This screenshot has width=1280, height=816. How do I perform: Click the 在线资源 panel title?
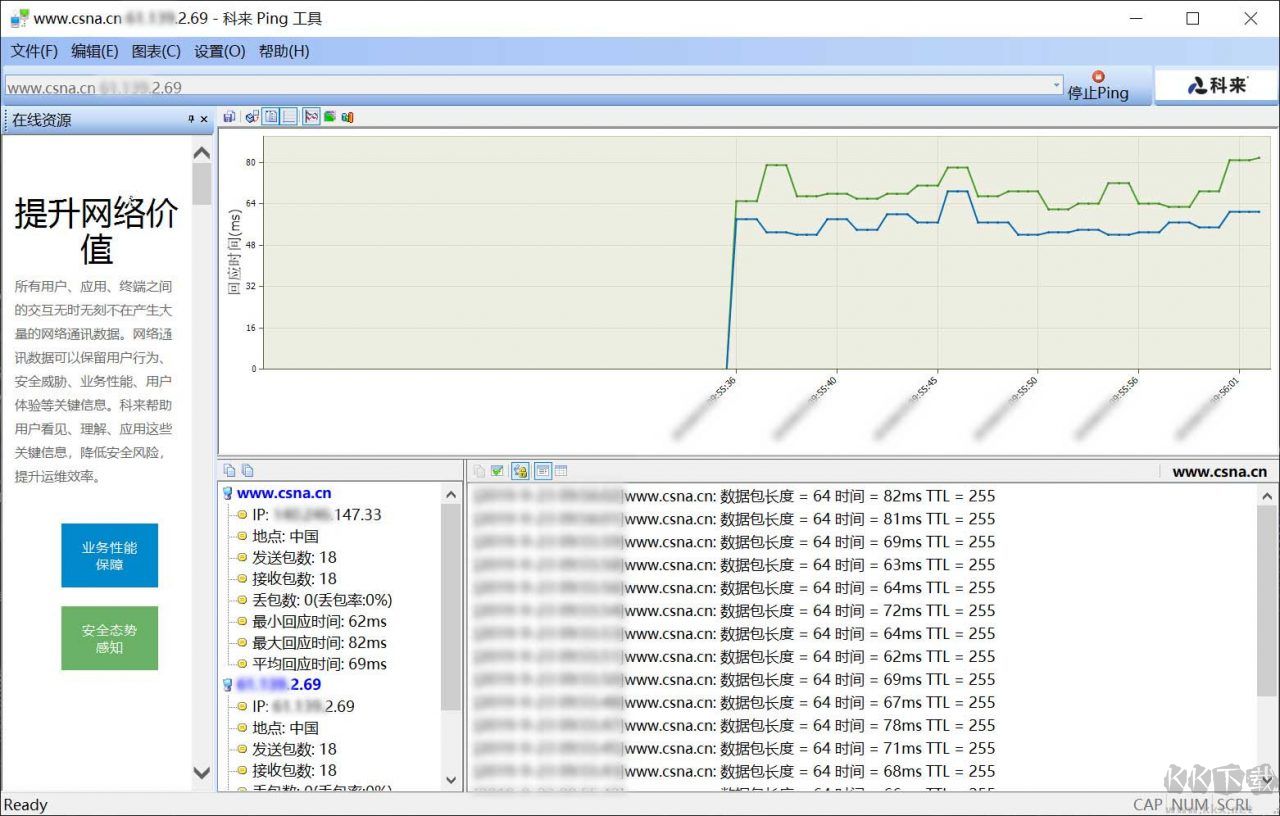[42, 120]
